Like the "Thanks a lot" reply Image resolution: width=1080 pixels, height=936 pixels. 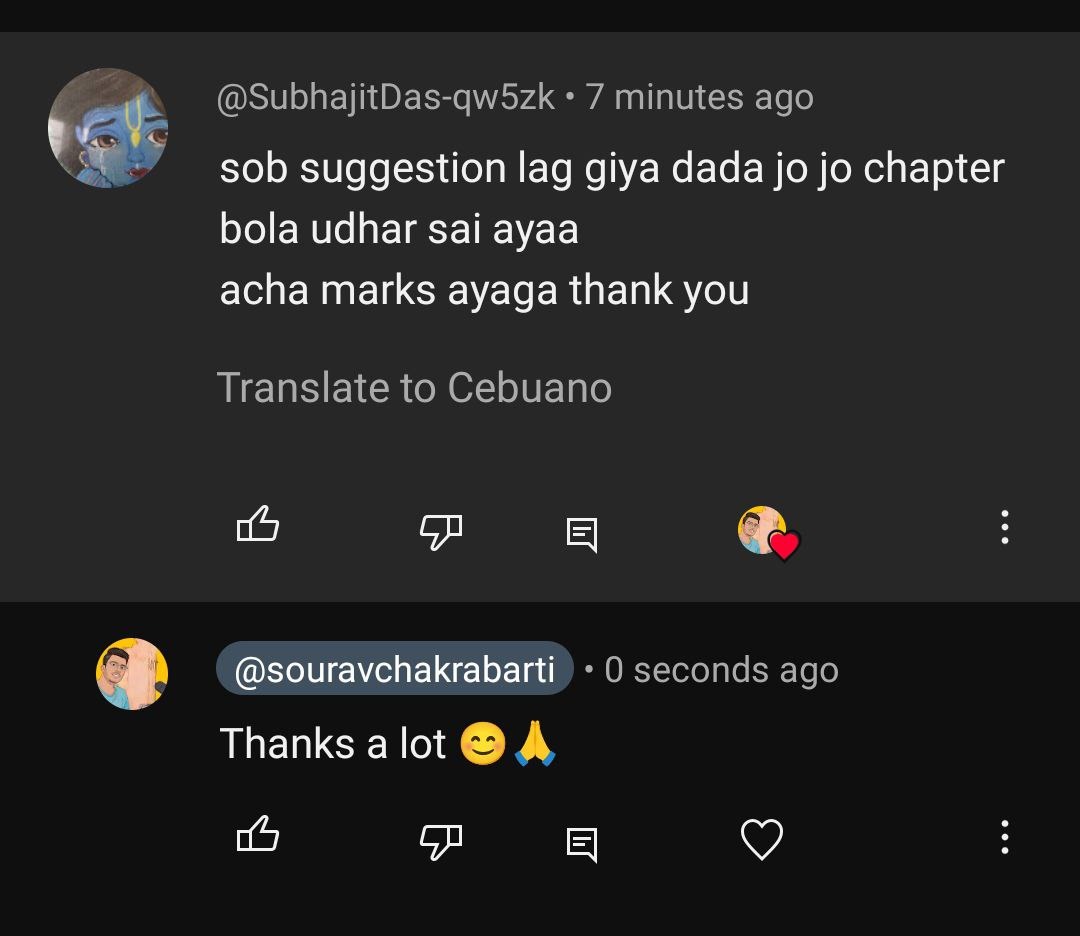click(257, 835)
